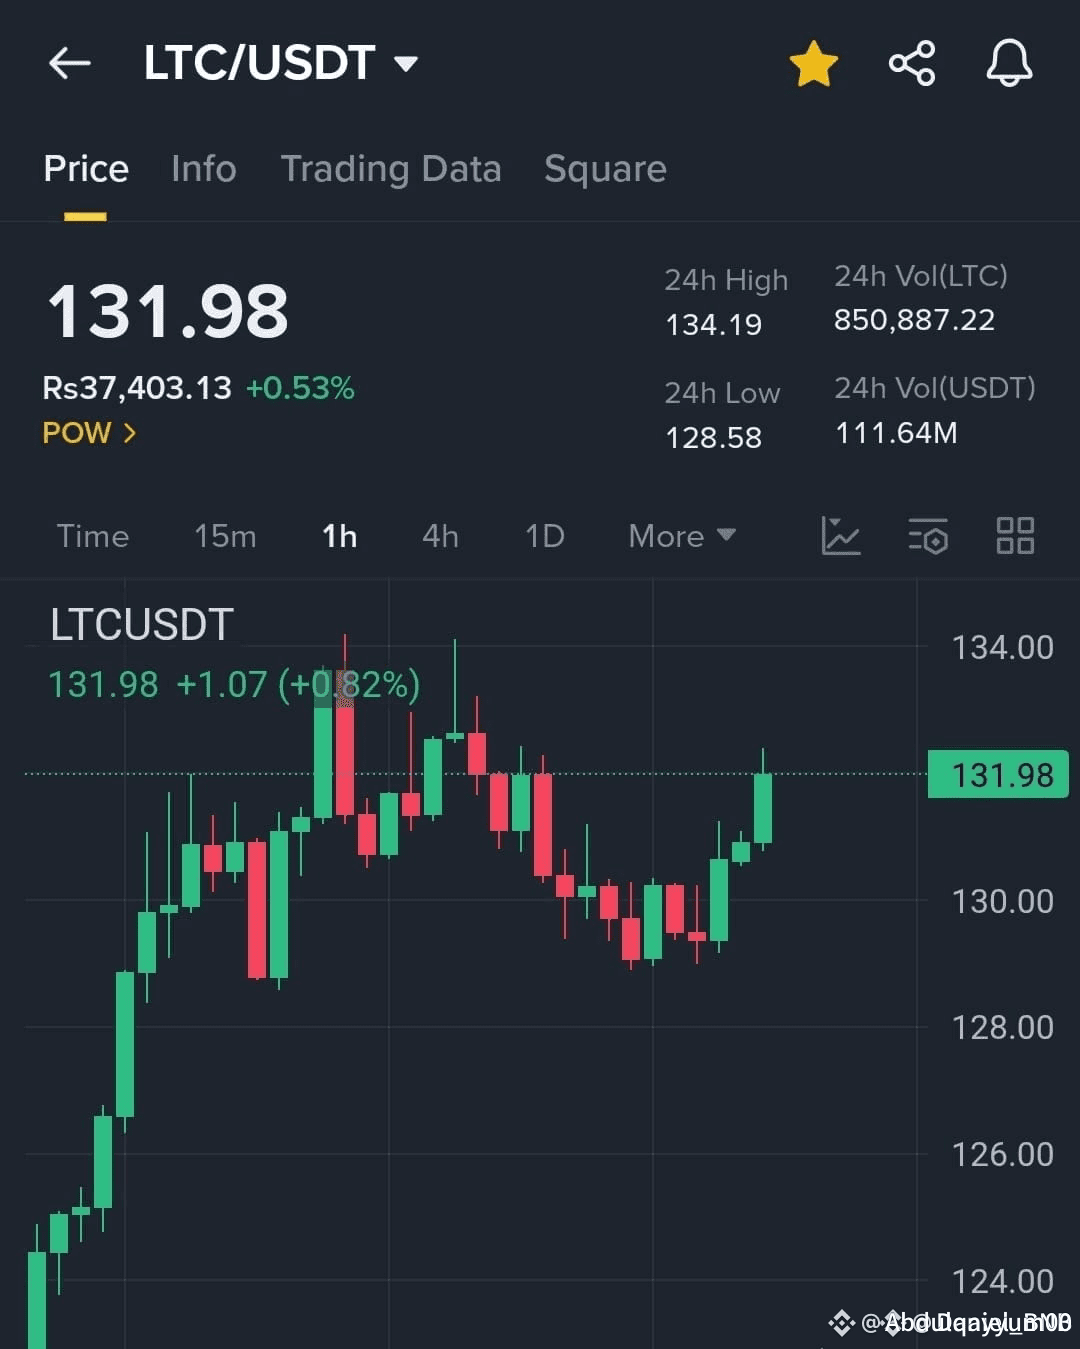Open the share icon
Viewport: 1080px width, 1349px height.
[911, 63]
